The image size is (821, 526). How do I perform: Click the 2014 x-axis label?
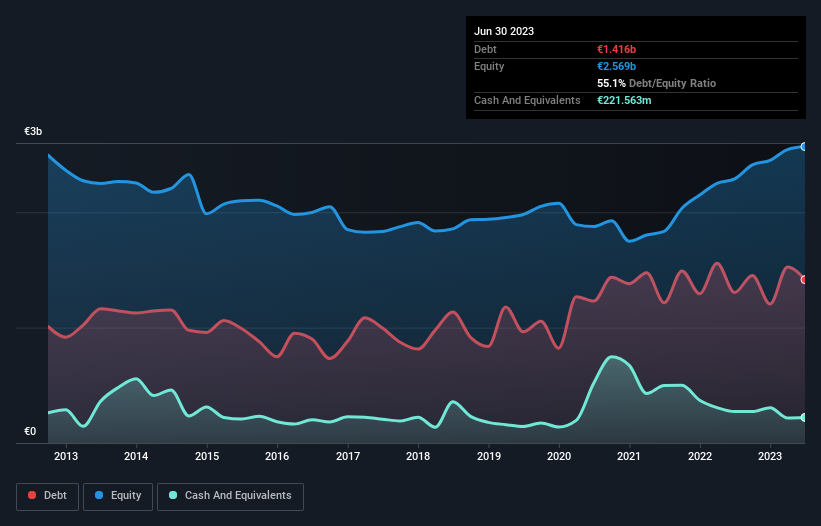point(136,456)
